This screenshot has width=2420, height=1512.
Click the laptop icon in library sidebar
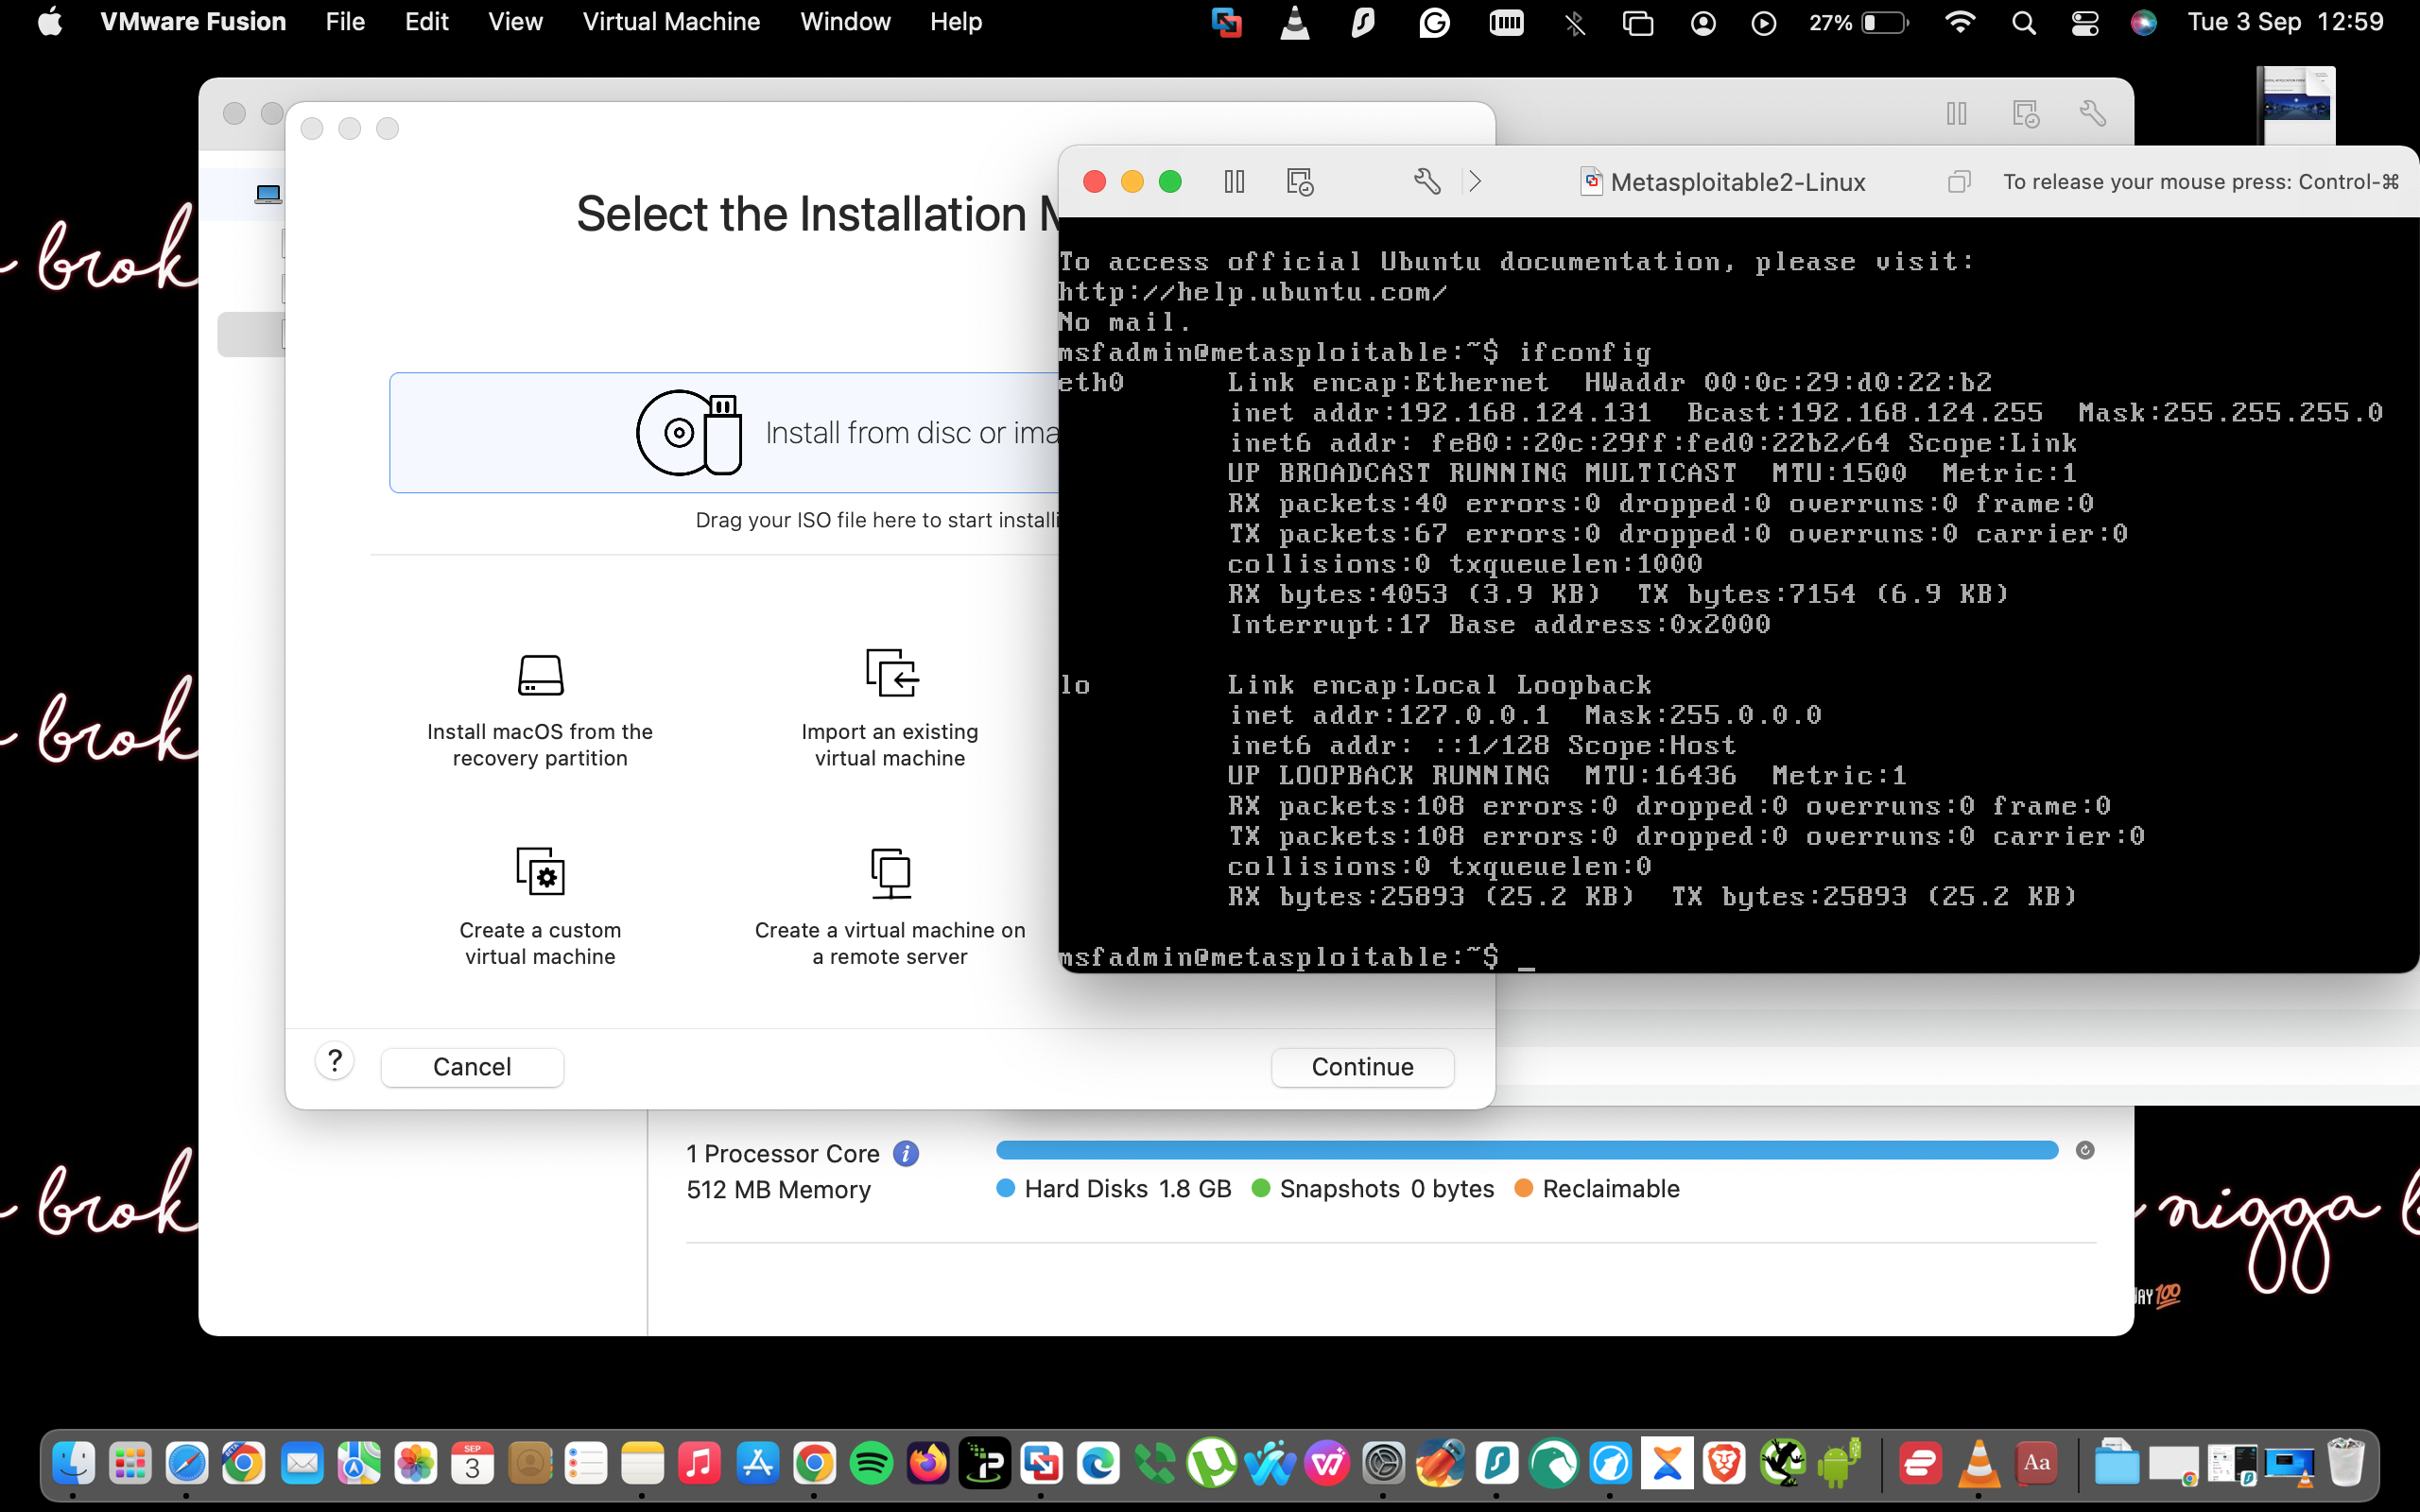pyautogui.click(x=268, y=194)
